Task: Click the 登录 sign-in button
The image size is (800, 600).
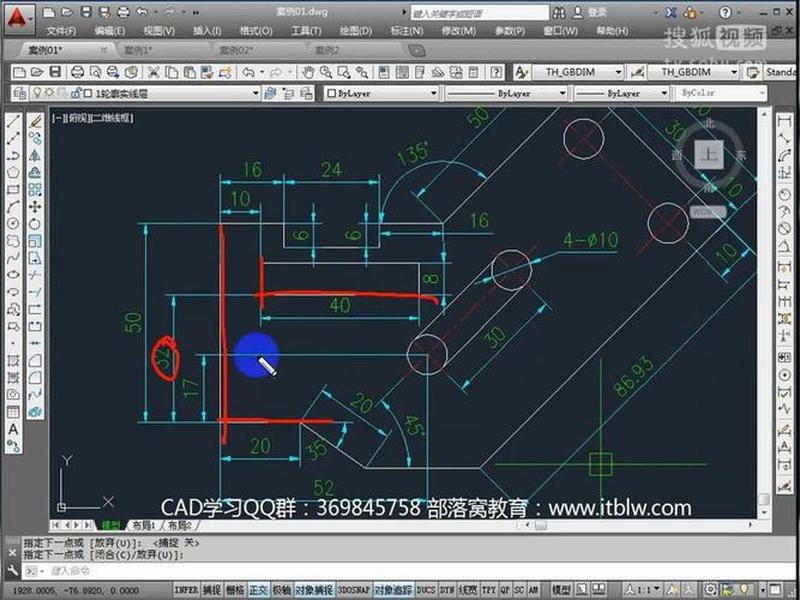Action: pyautogui.click(x=590, y=12)
